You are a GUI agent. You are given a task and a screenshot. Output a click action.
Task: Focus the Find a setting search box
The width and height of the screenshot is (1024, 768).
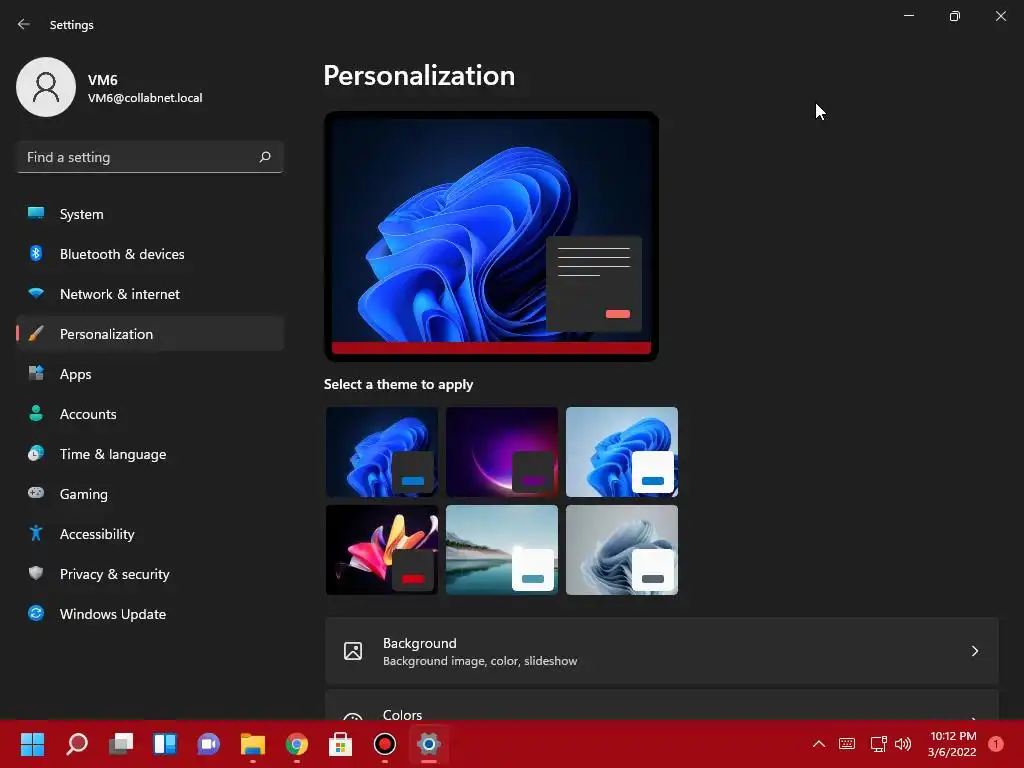pyautogui.click(x=150, y=157)
